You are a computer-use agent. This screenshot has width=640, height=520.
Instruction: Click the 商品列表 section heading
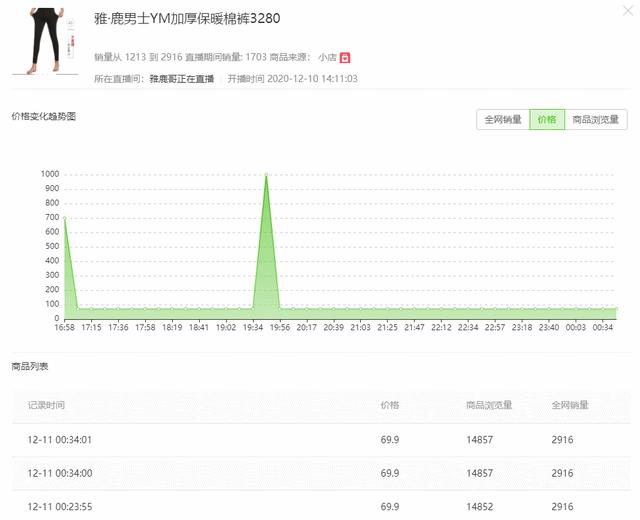pyautogui.click(x=30, y=367)
